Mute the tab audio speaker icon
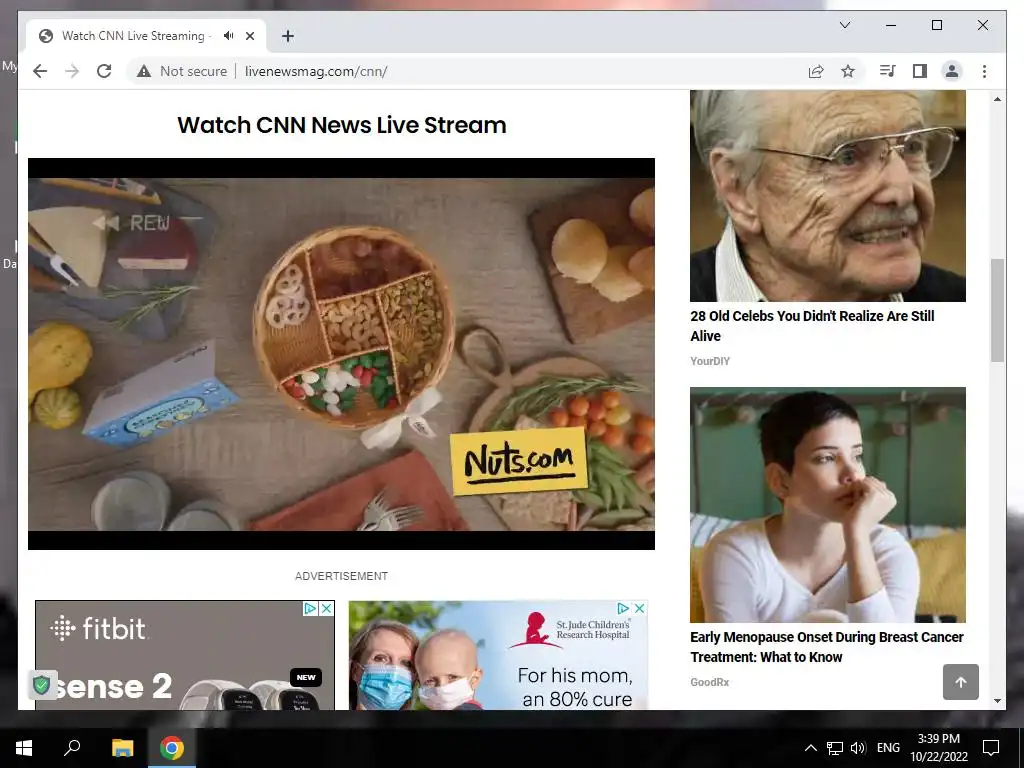This screenshot has width=1024, height=768. pyautogui.click(x=229, y=36)
